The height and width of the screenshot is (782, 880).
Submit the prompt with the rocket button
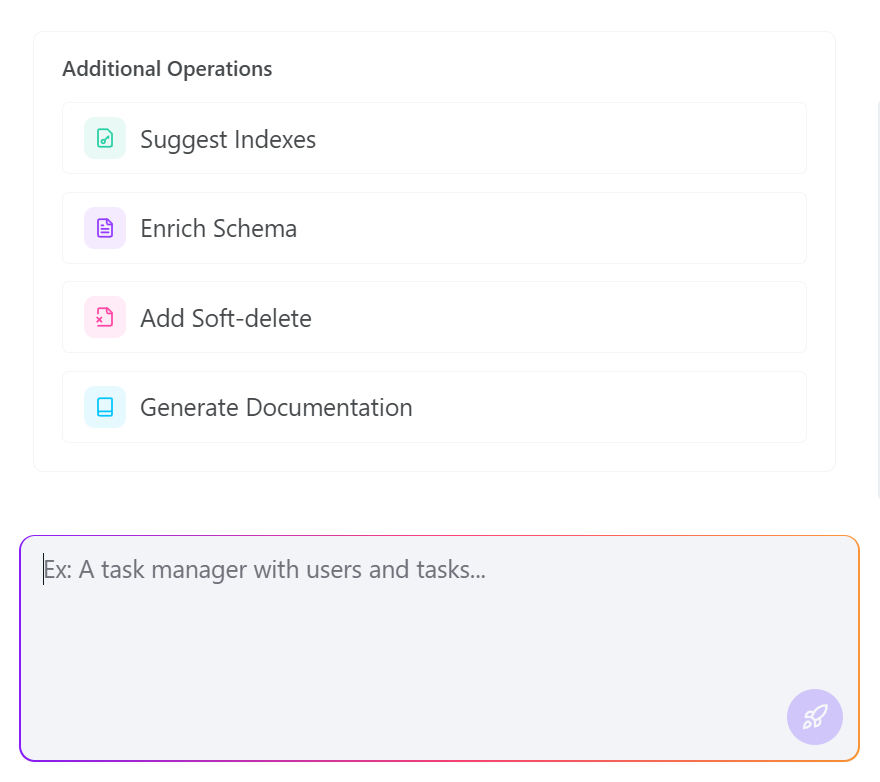coord(814,717)
